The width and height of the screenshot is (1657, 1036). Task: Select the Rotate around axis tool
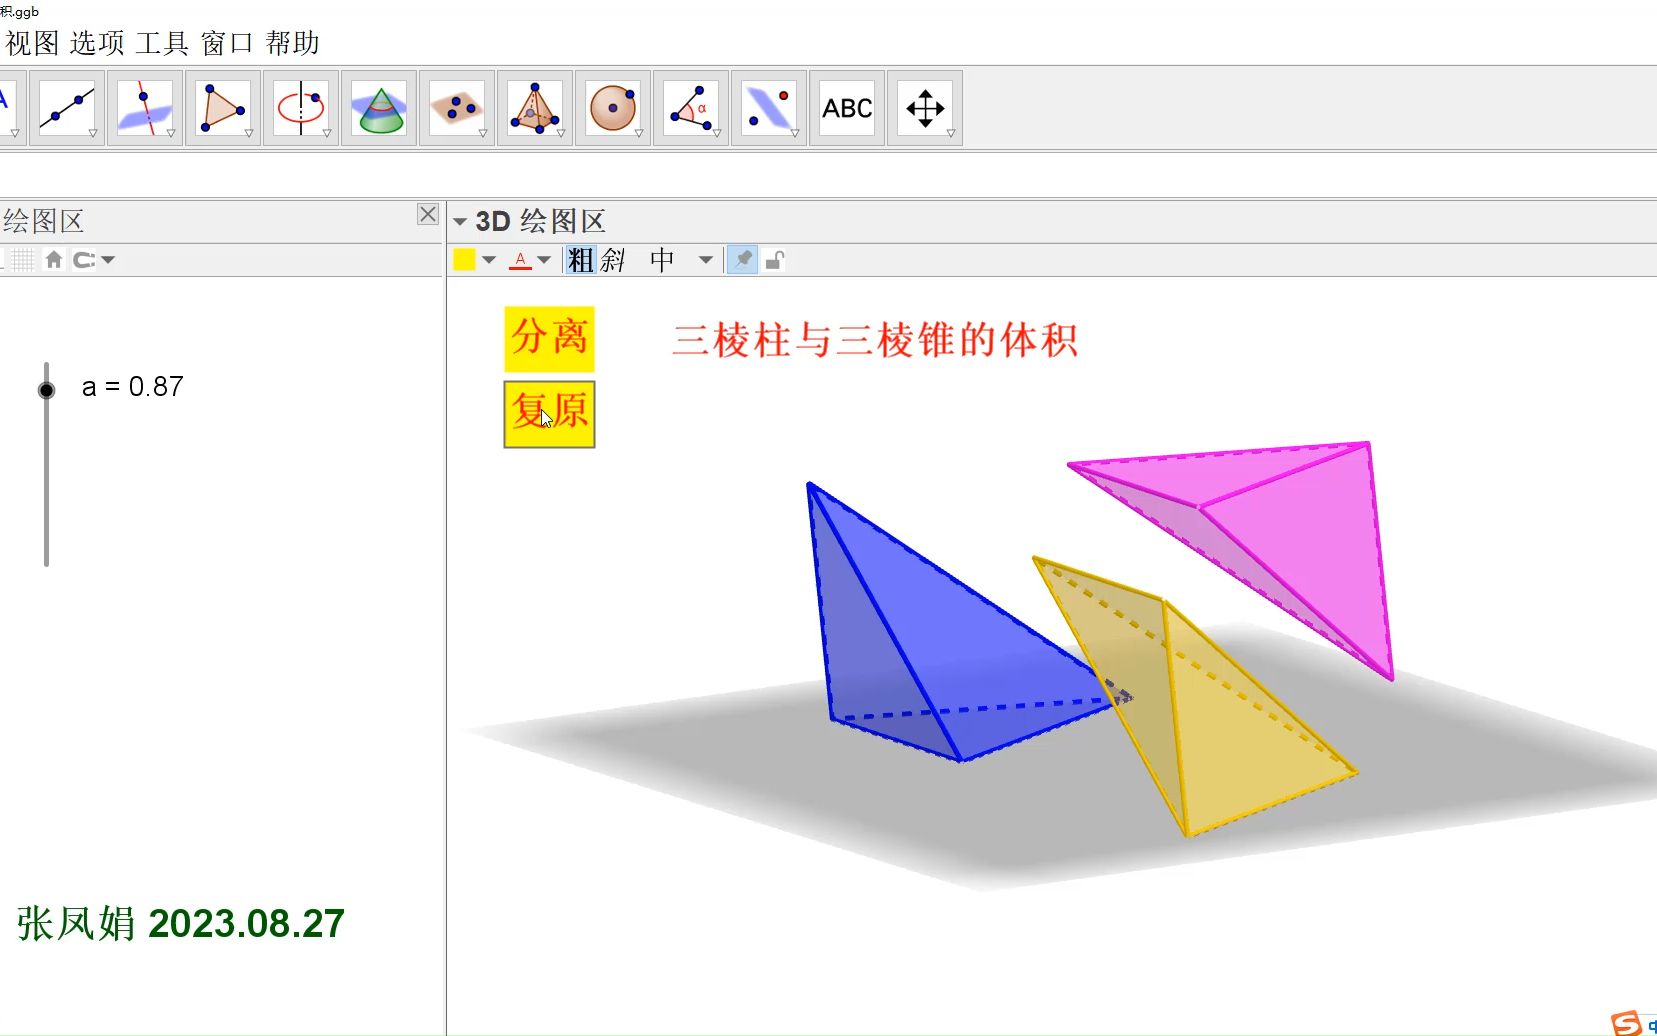301,107
